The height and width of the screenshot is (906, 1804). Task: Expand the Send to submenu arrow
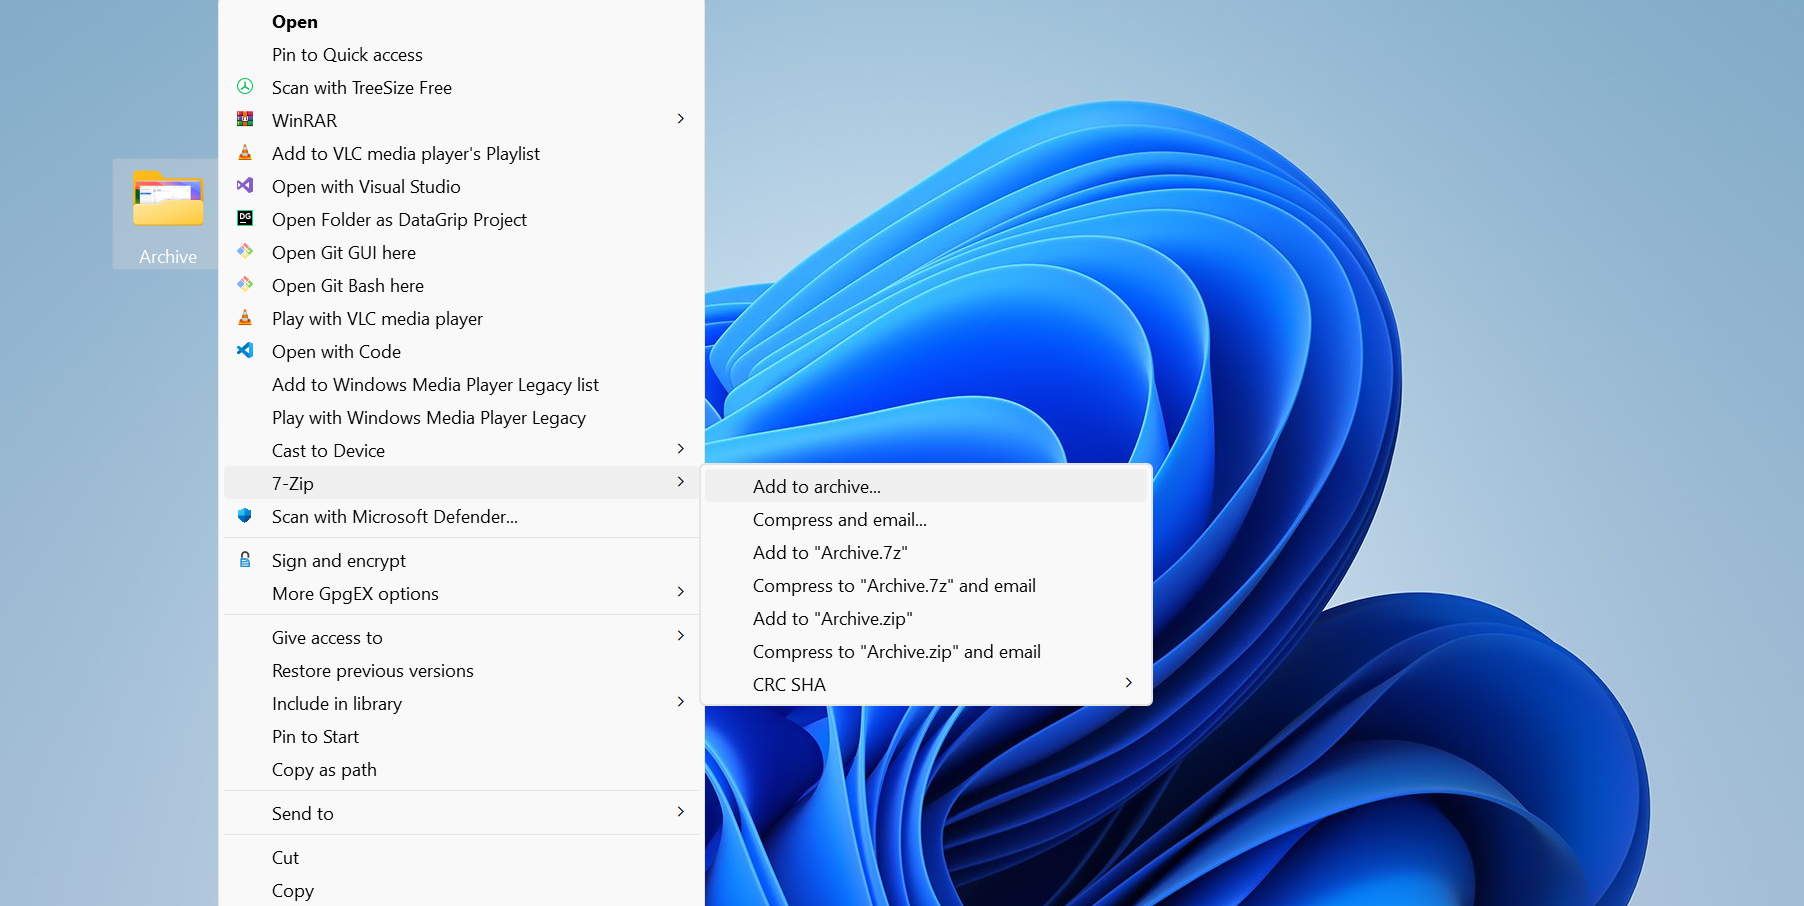(681, 813)
